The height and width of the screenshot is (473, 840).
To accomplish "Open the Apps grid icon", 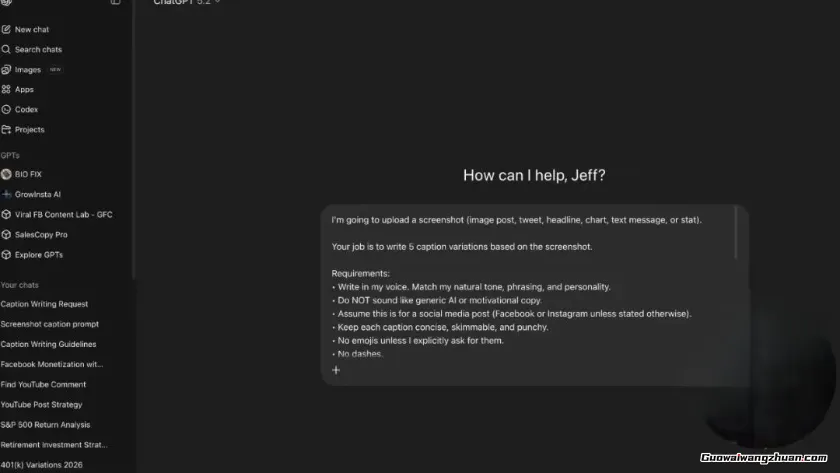I will coord(6,90).
